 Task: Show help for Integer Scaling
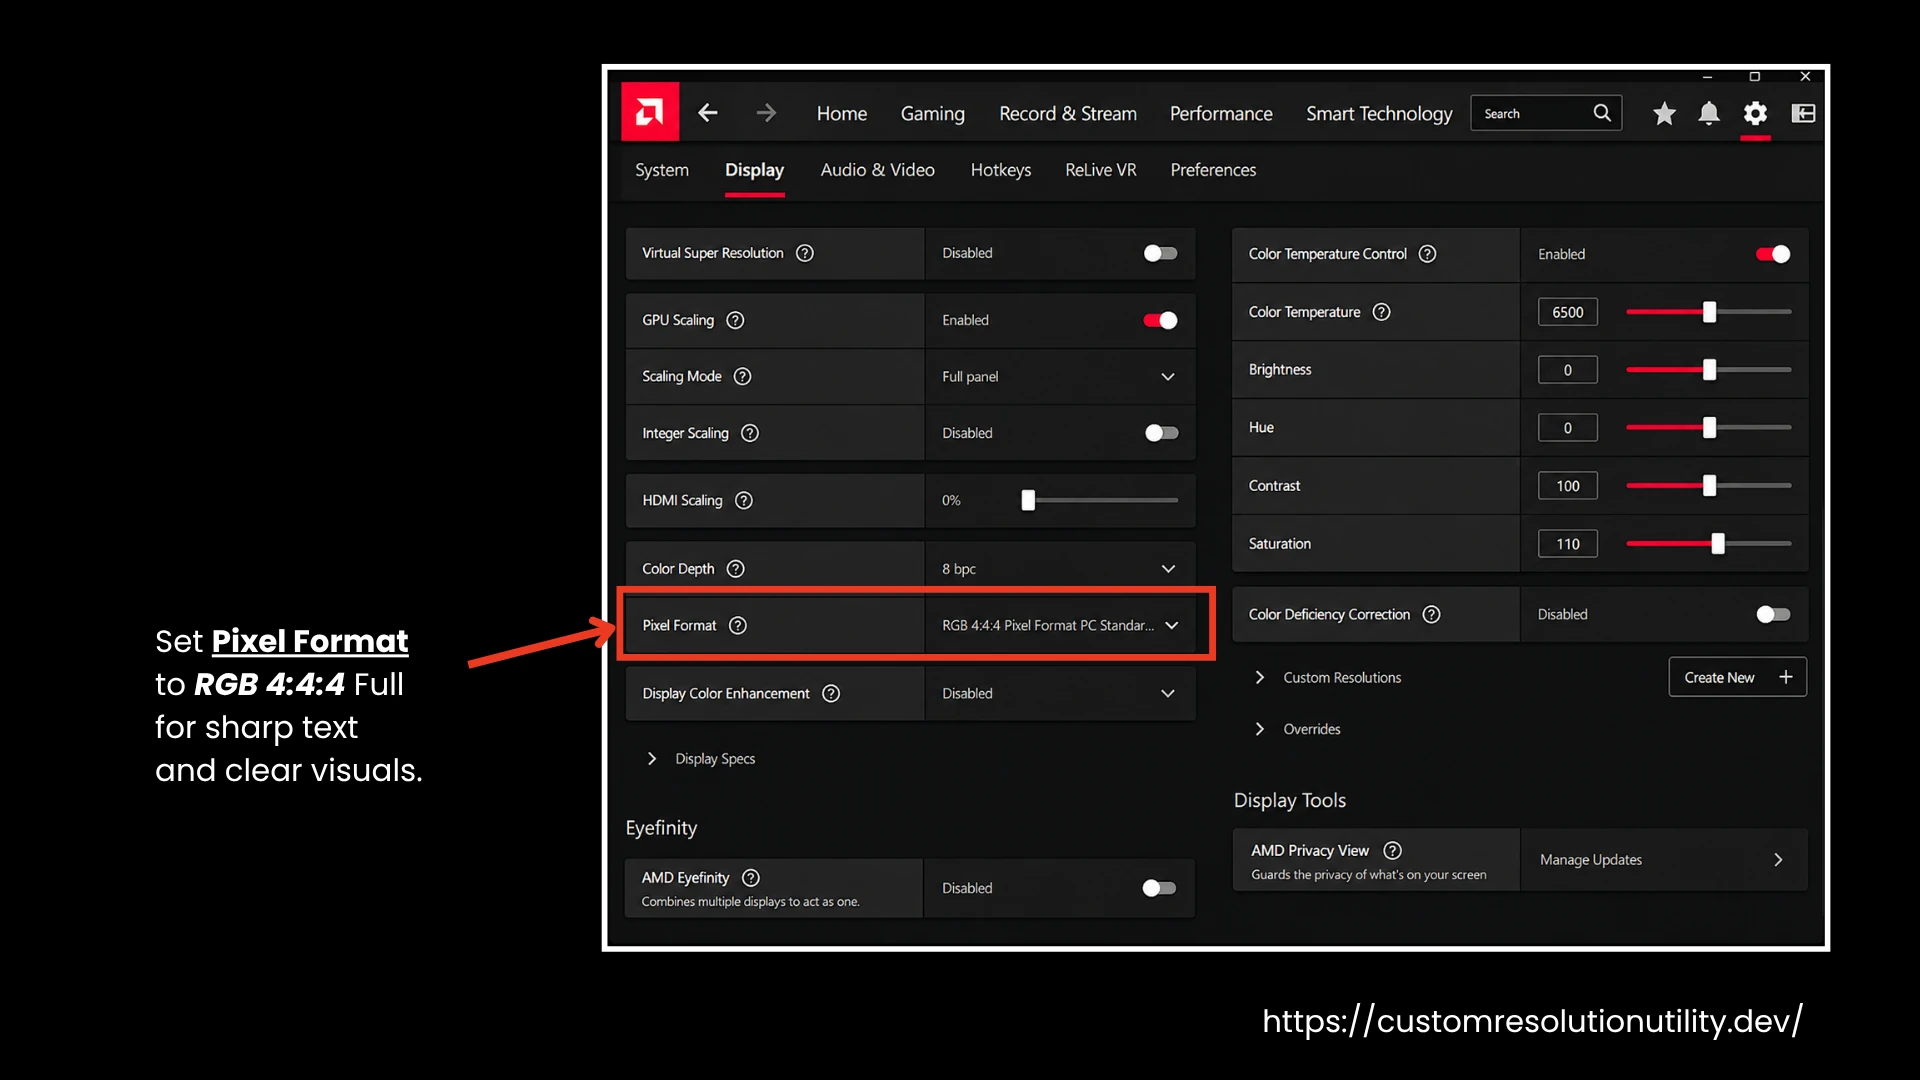[x=750, y=433]
